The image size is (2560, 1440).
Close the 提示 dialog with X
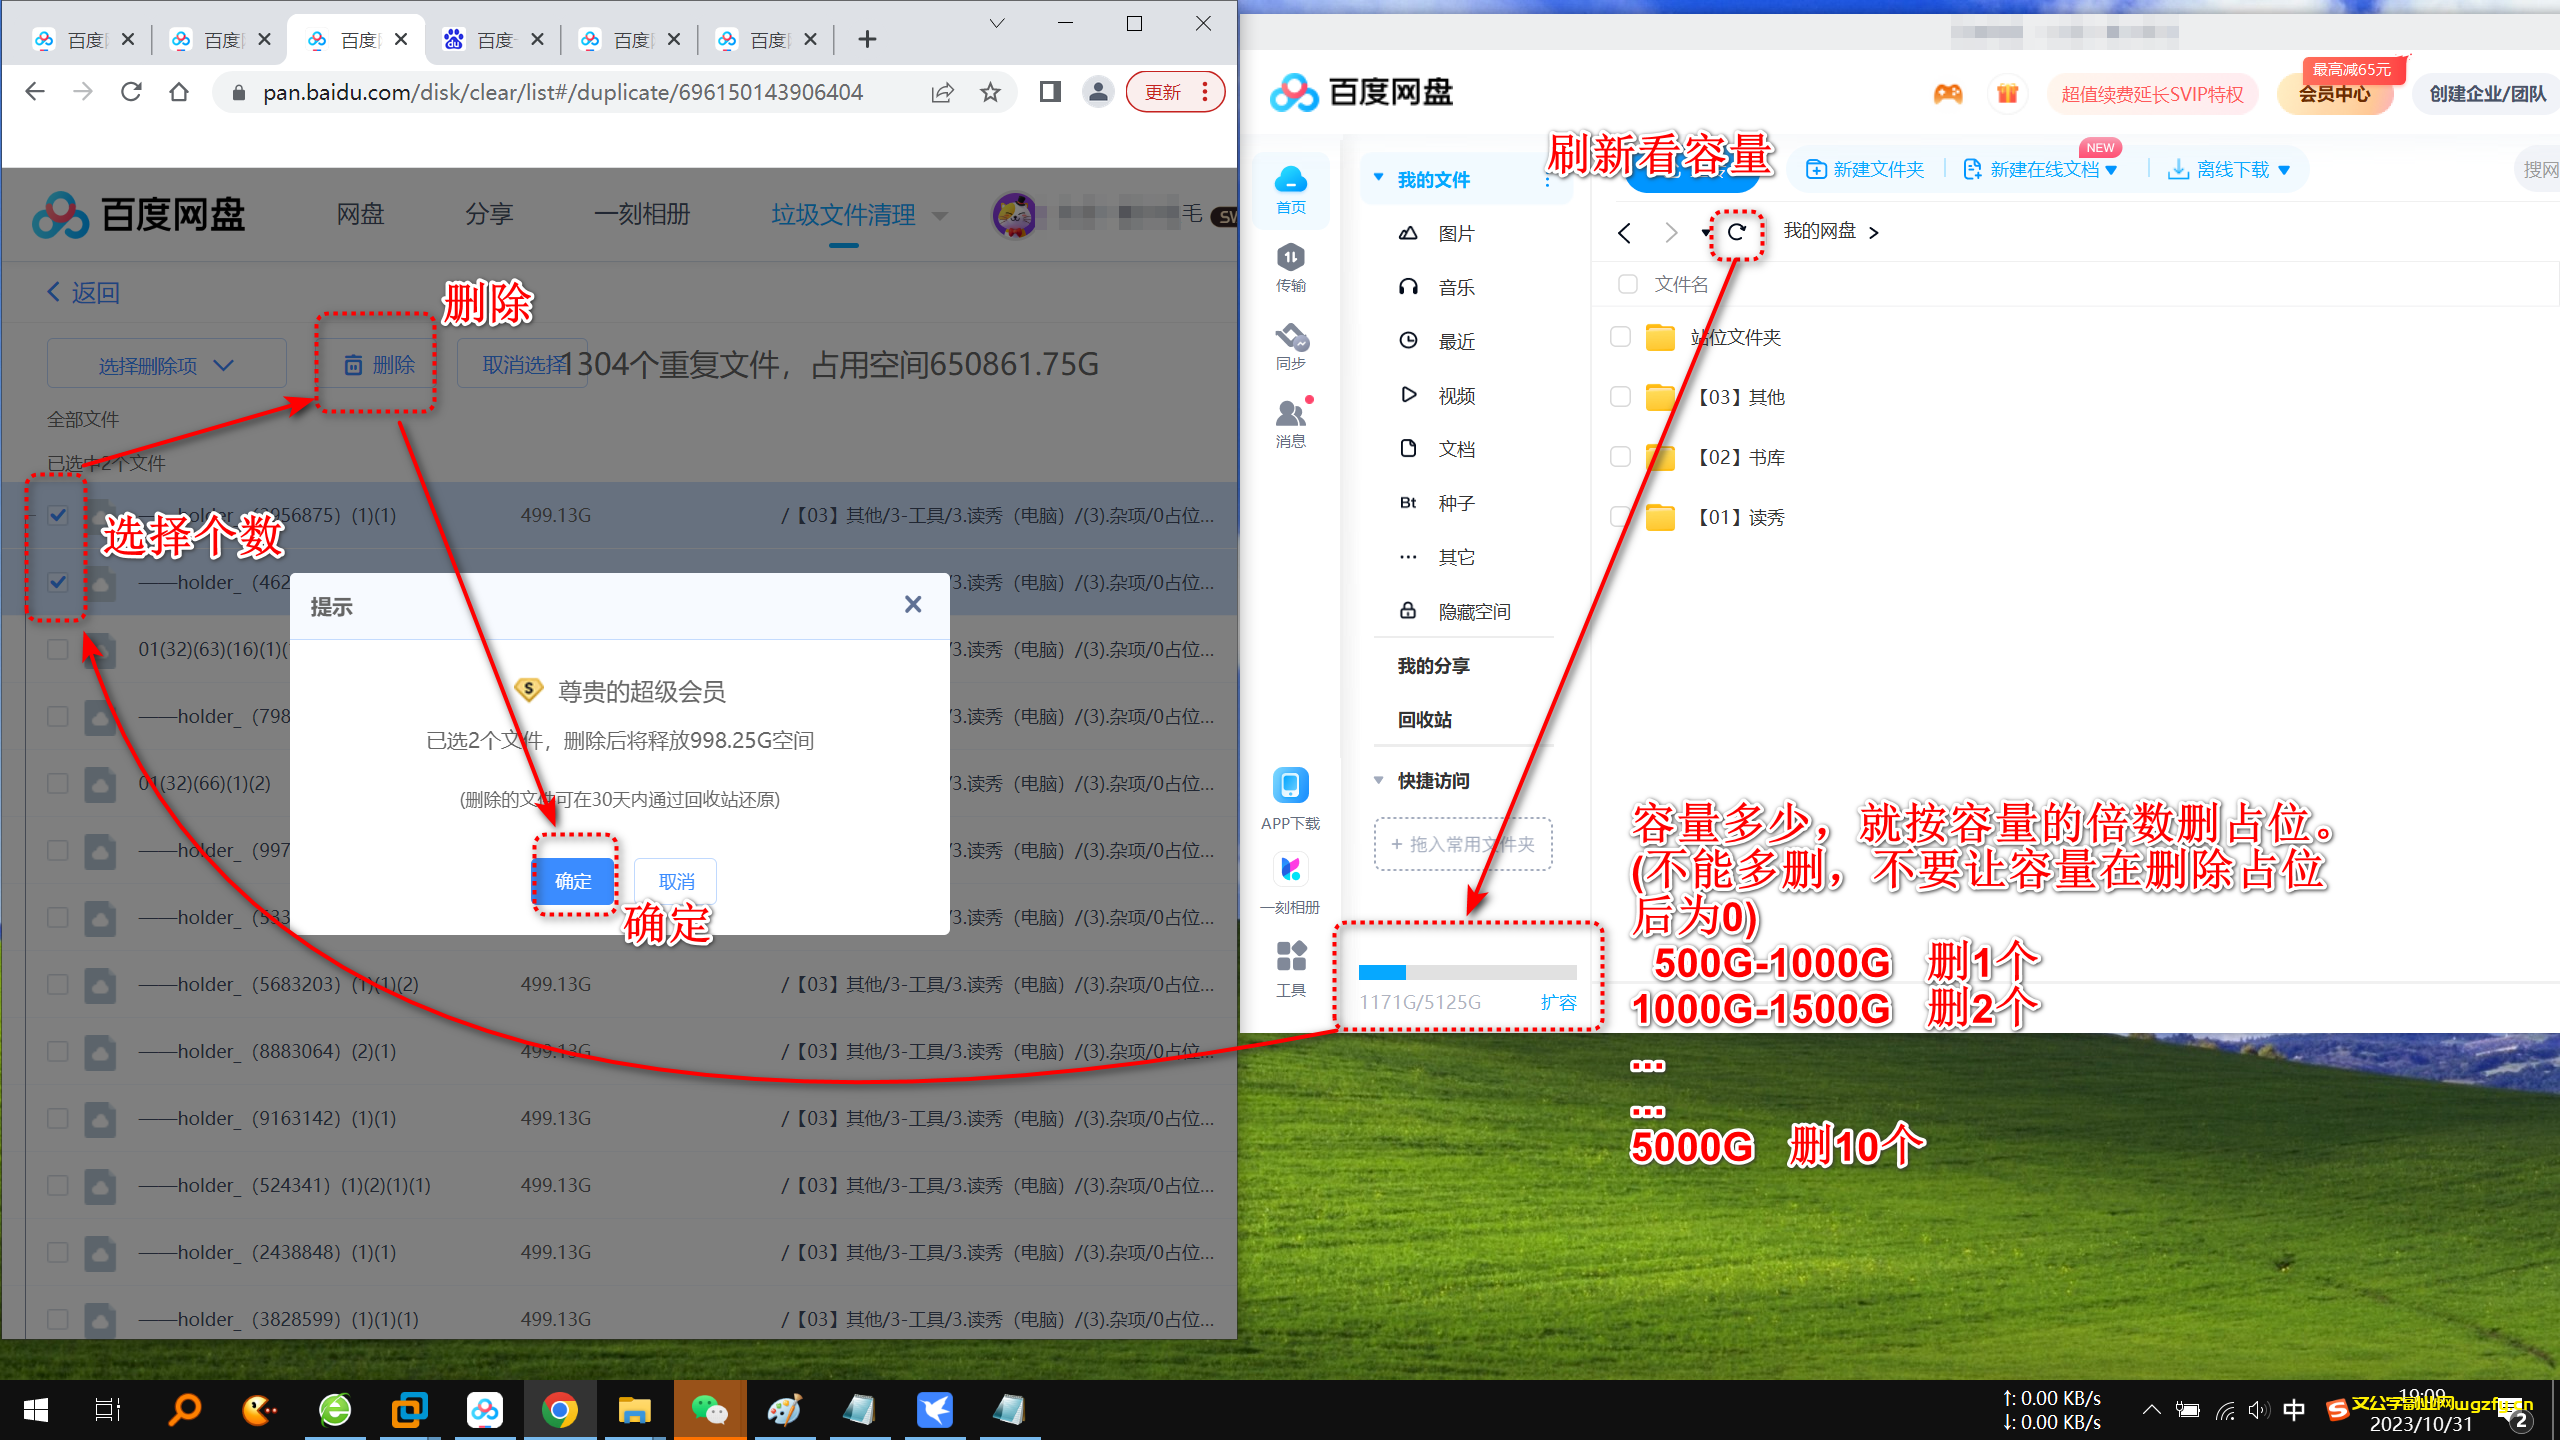[x=913, y=604]
